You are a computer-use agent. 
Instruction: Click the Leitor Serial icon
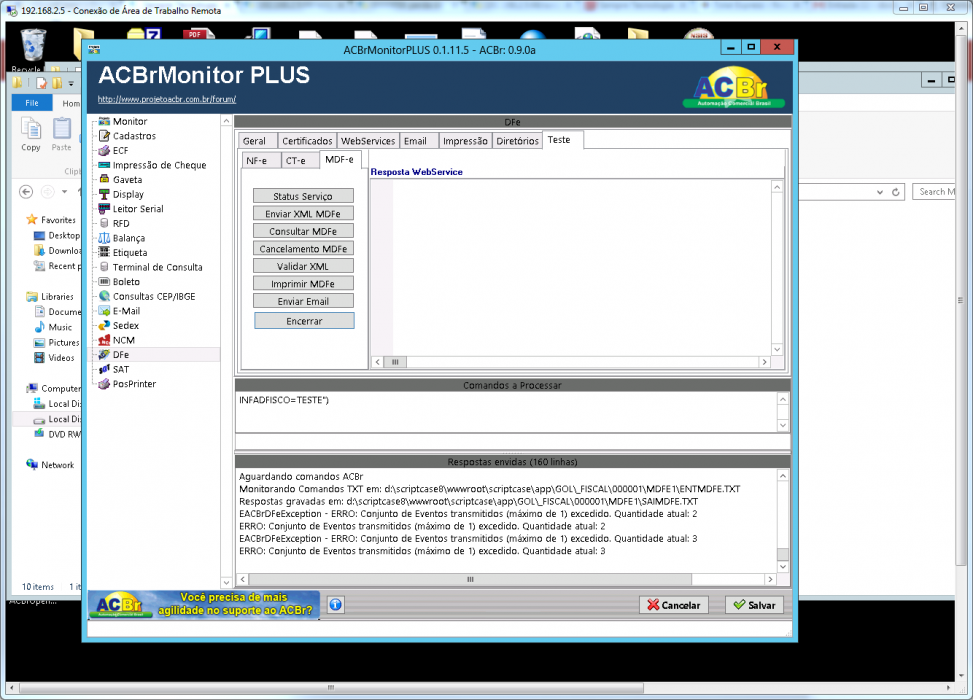(x=104, y=209)
